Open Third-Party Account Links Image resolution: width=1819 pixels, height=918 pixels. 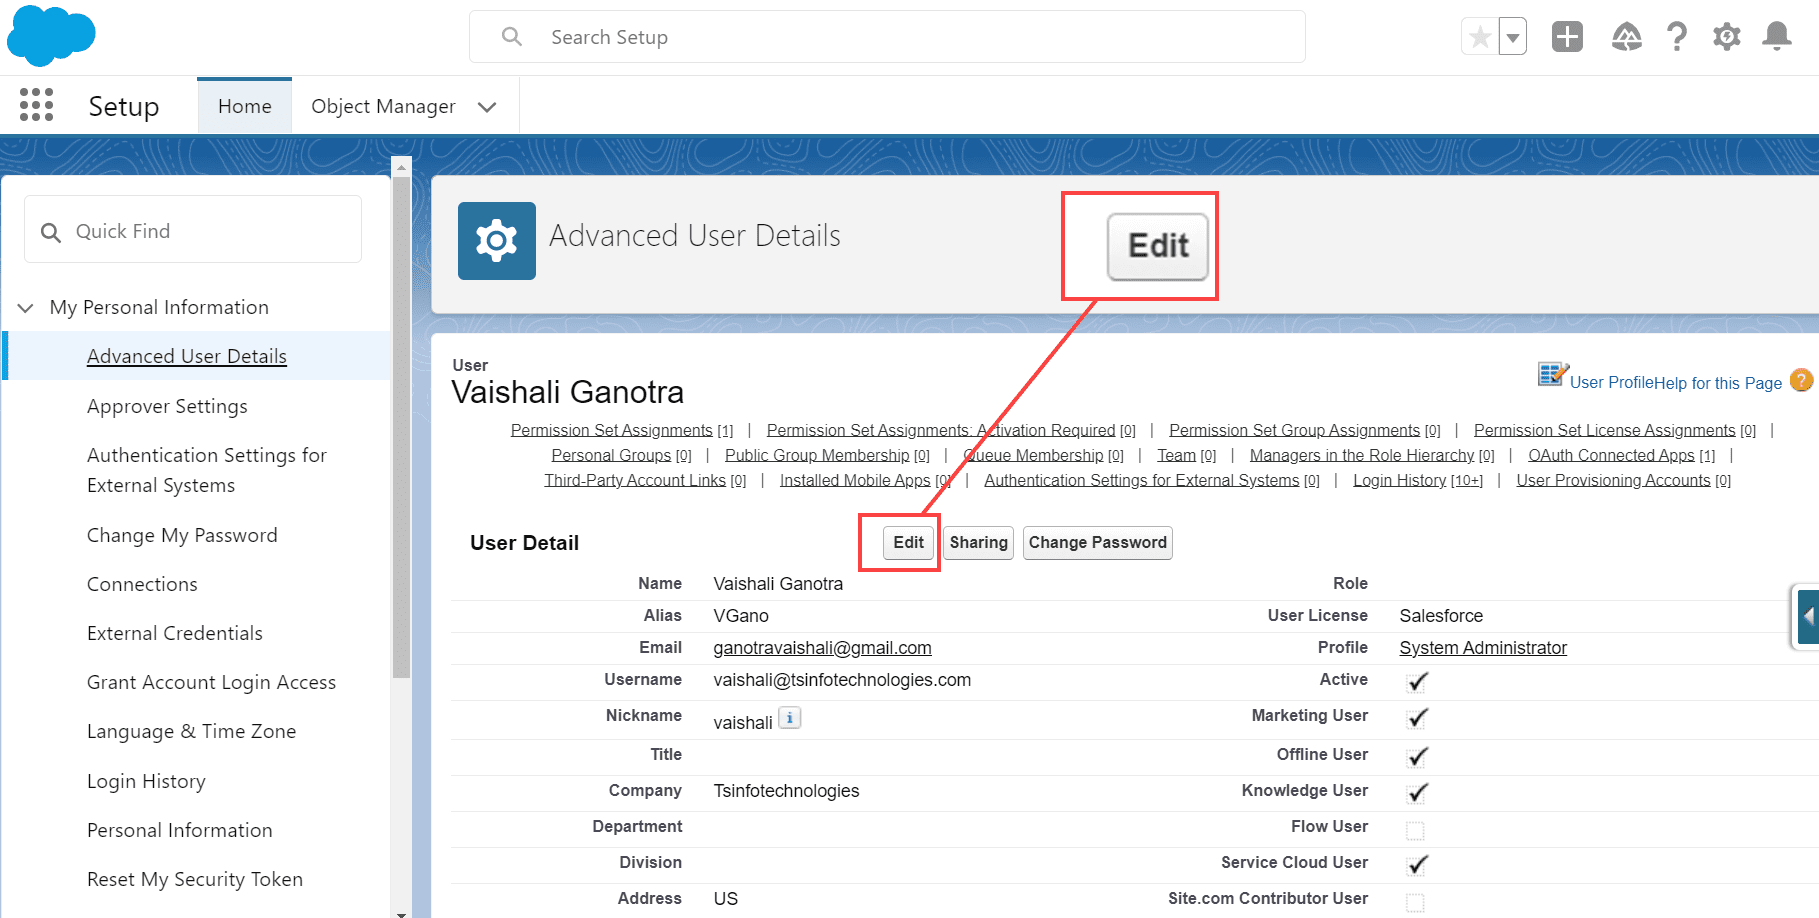tap(635, 480)
